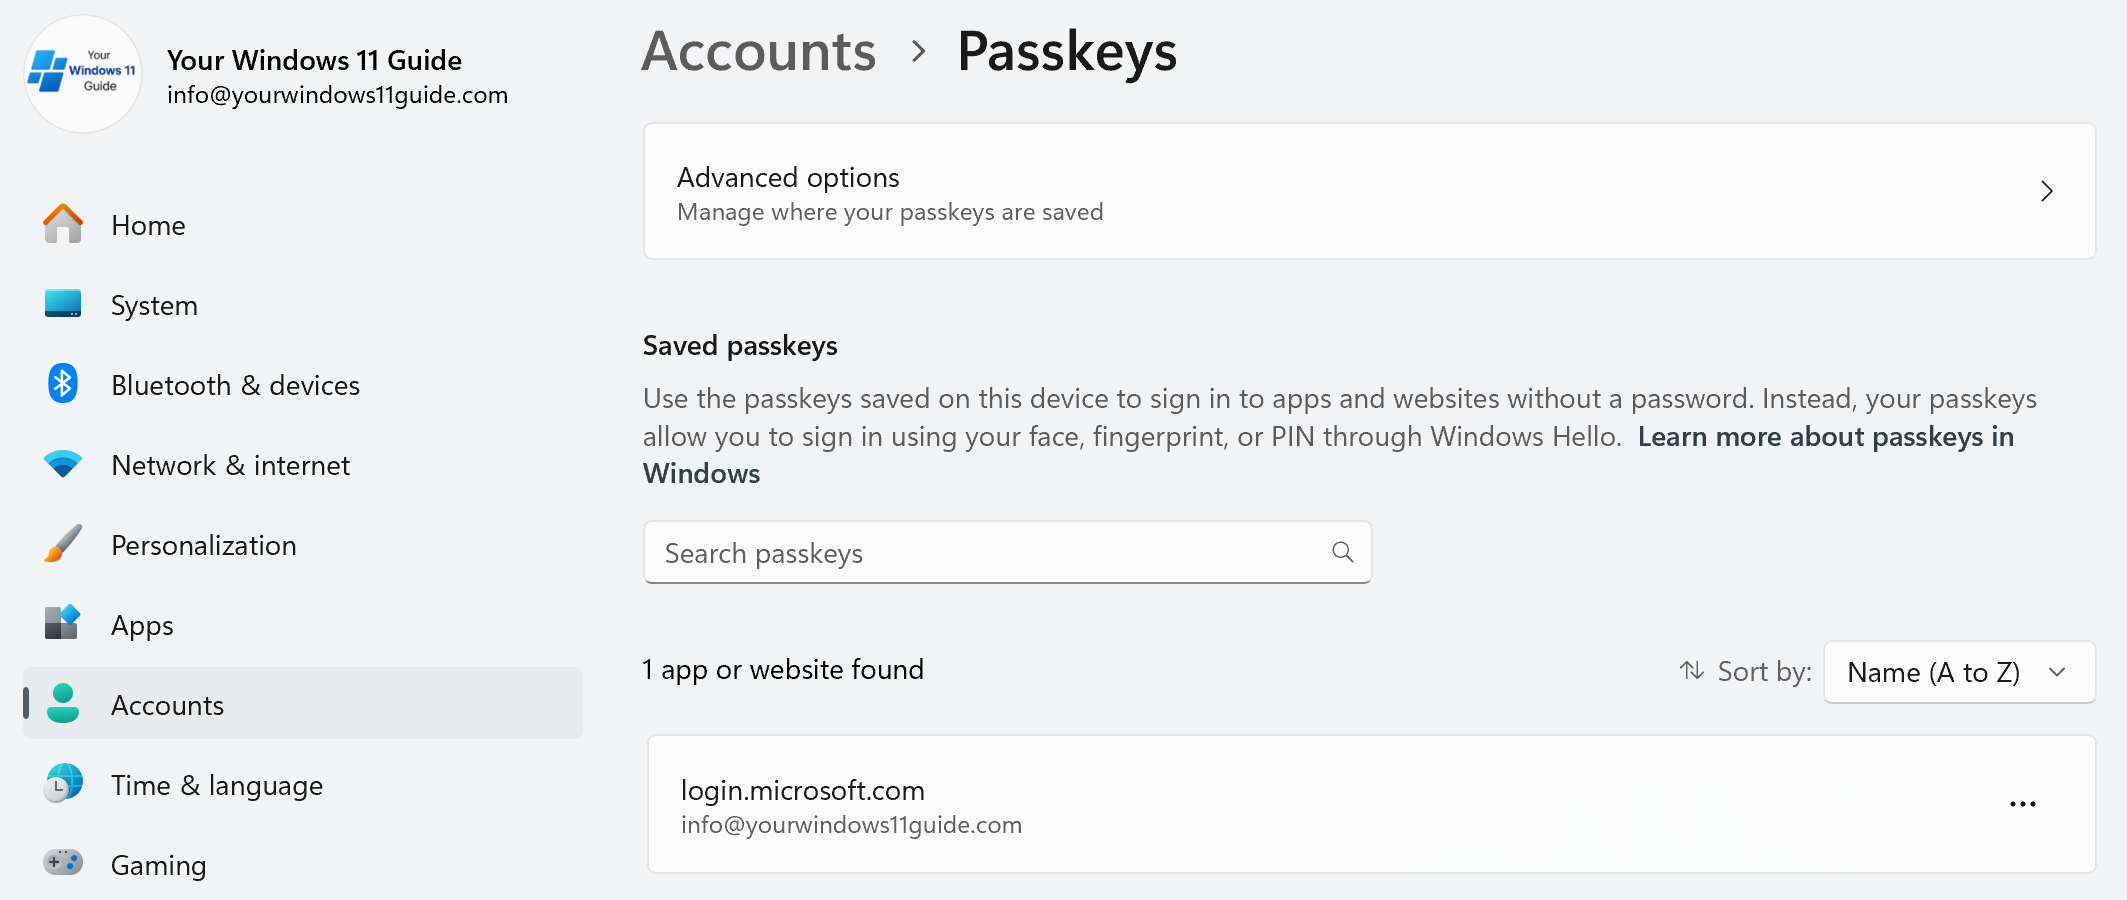2127x900 pixels.
Task: Click the Your Windows 11 Guide profile picture
Action: 83,73
